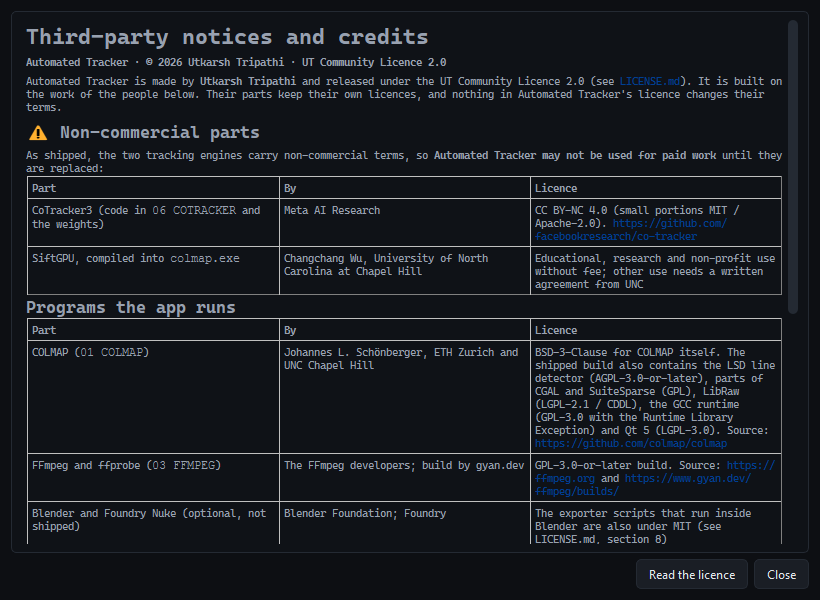Click the 'CoTracker3 (code in 06 COTRACKER' cell
The width and height of the screenshot is (820, 600).
153,222
